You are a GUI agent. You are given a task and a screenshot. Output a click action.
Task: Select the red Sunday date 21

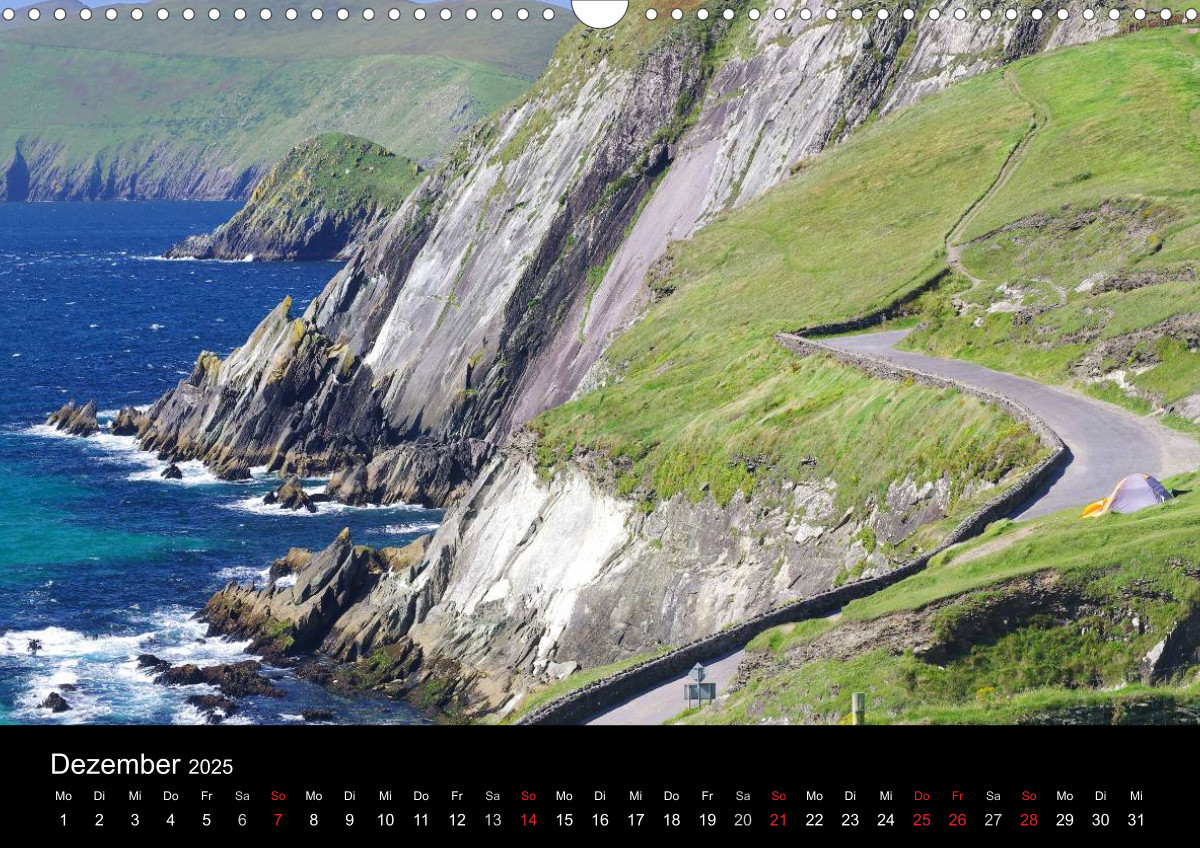(779, 820)
